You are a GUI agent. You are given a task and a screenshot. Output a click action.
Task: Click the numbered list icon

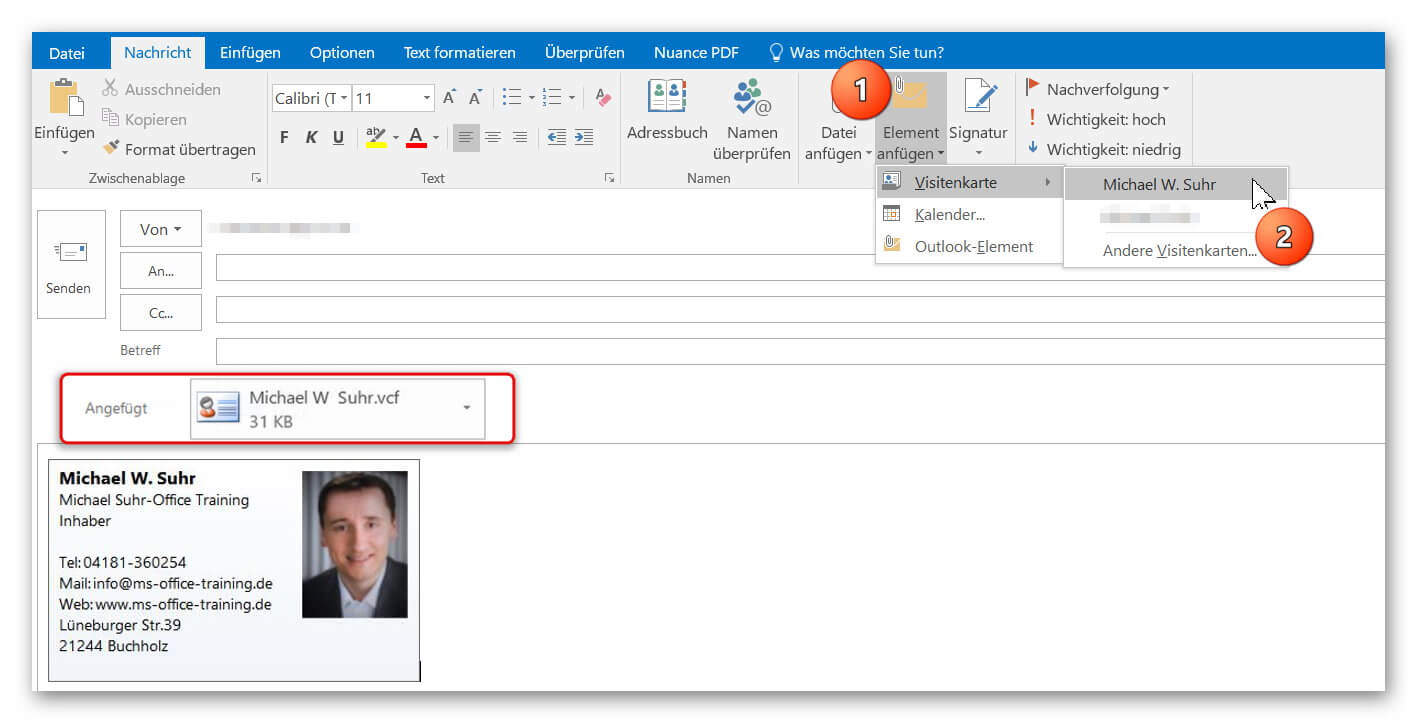(551, 97)
